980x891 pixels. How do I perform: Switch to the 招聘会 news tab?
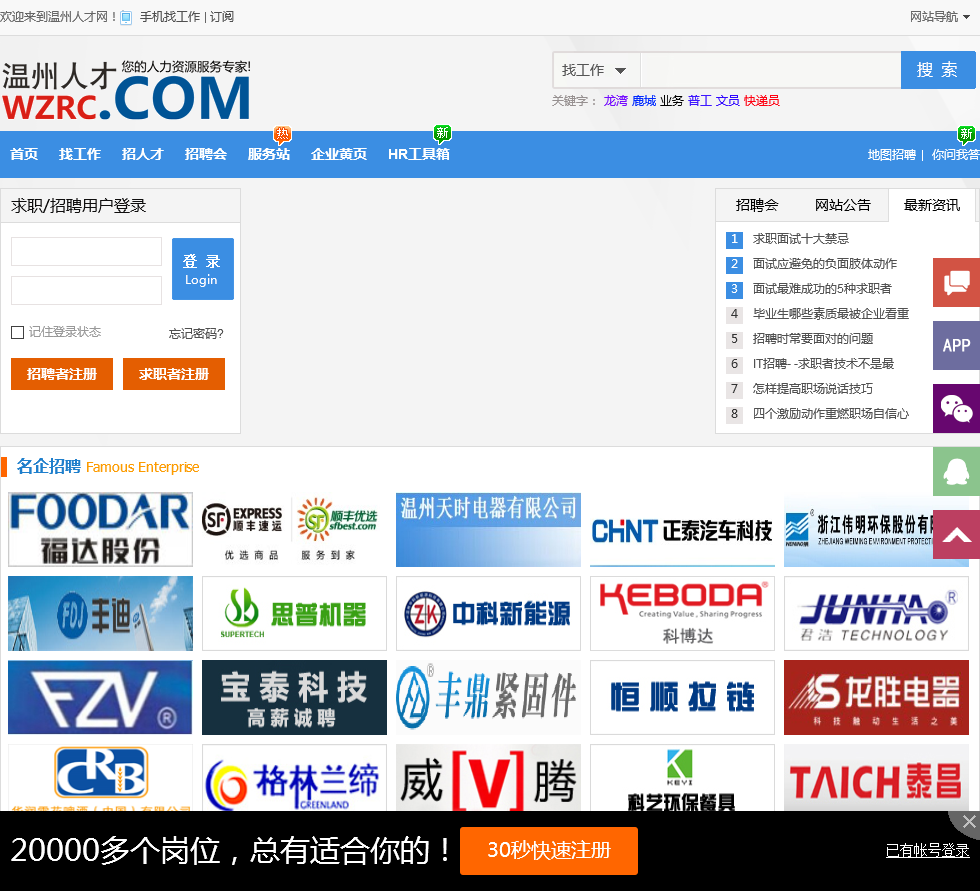pos(757,205)
